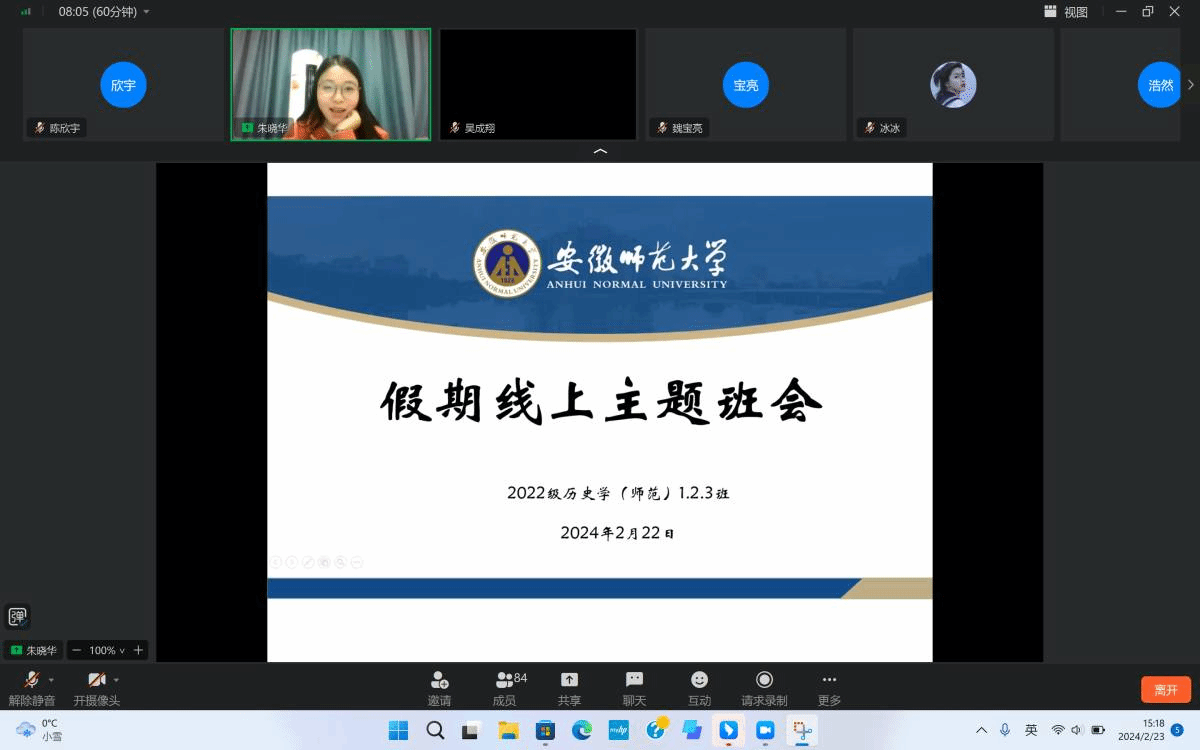Open the 成员 members list
1200x750 pixels.
tap(505, 681)
